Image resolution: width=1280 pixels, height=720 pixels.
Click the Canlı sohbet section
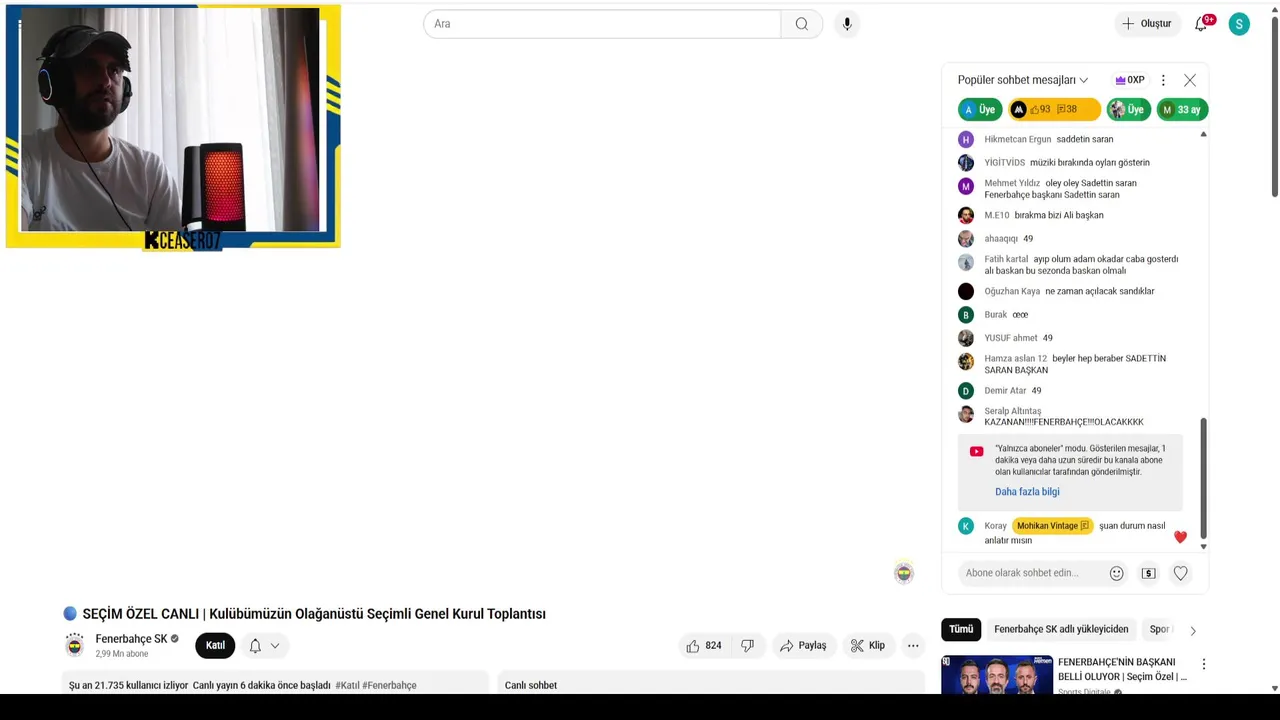[x=711, y=684]
